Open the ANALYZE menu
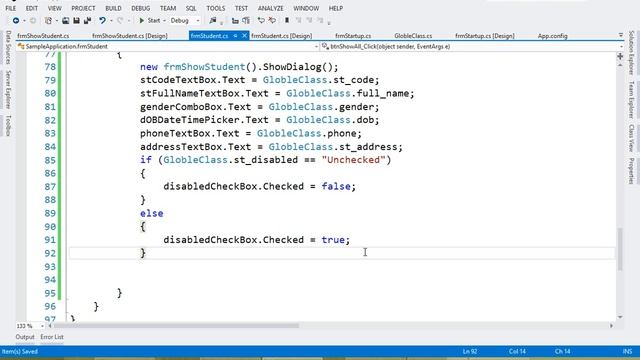640x360 pixels. tap(270, 8)
